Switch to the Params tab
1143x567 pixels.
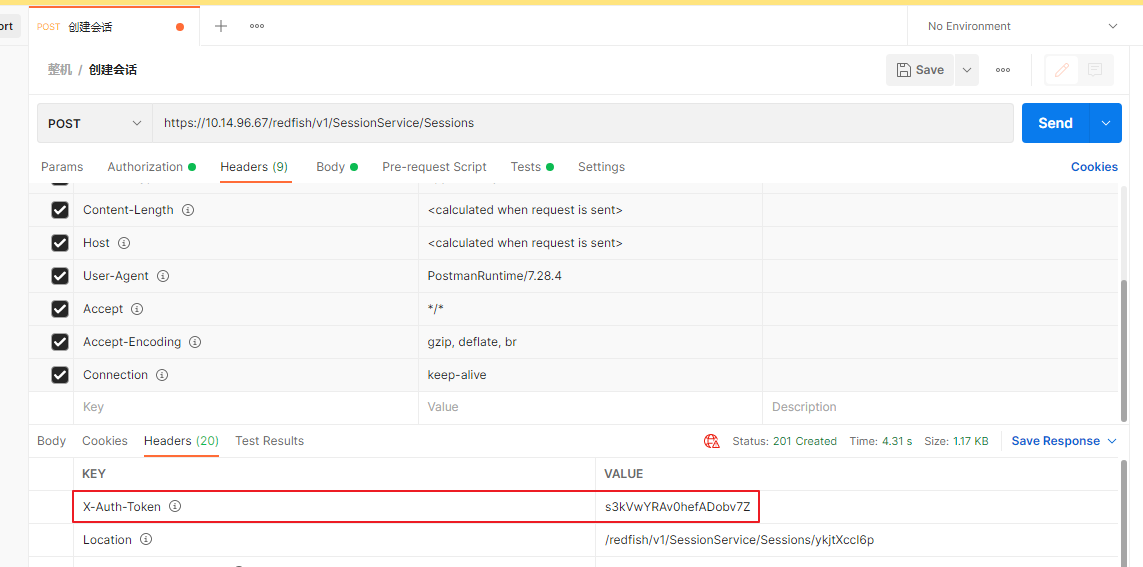point(62,167)
